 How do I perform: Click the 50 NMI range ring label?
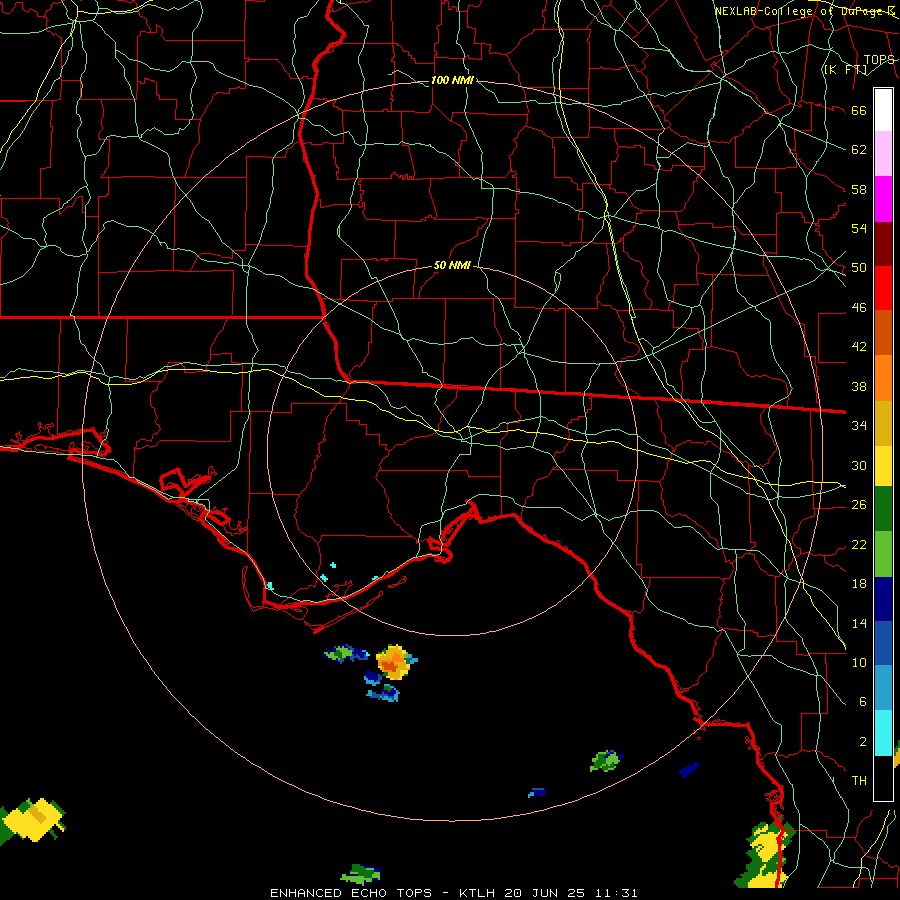452,265
